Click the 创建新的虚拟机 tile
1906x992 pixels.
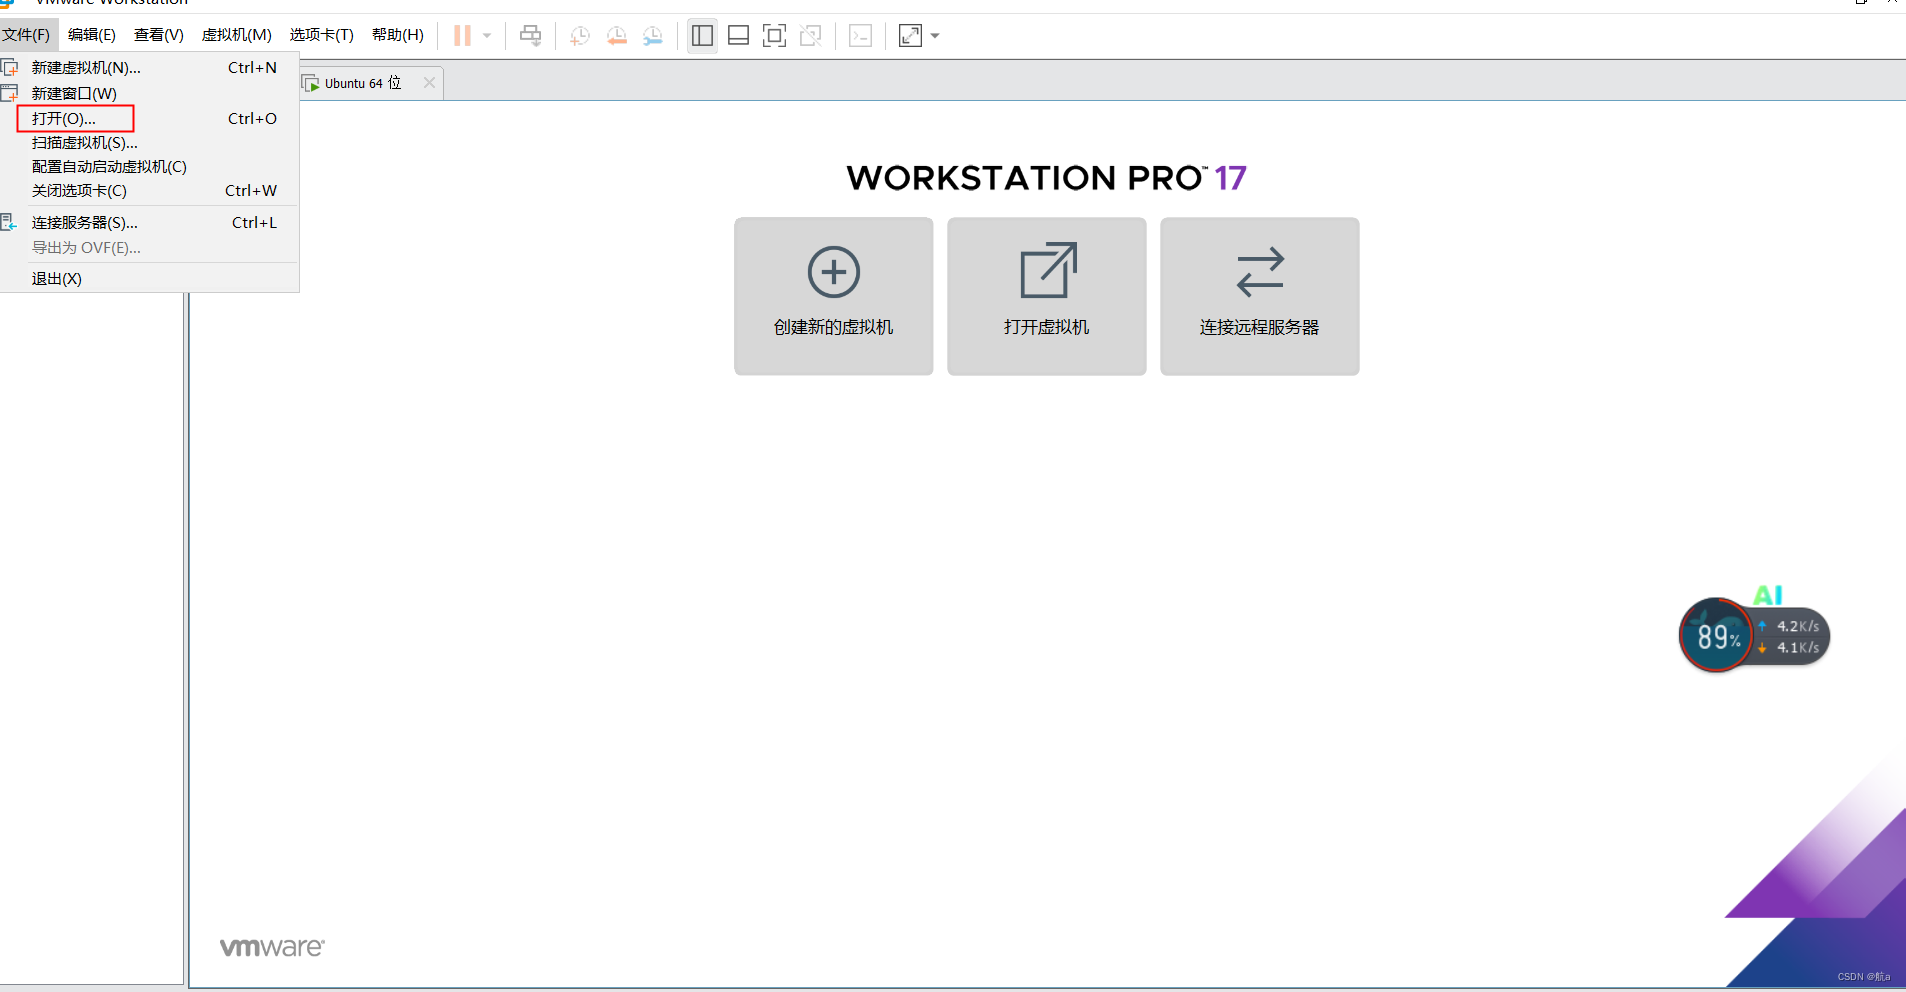(834, 296)
